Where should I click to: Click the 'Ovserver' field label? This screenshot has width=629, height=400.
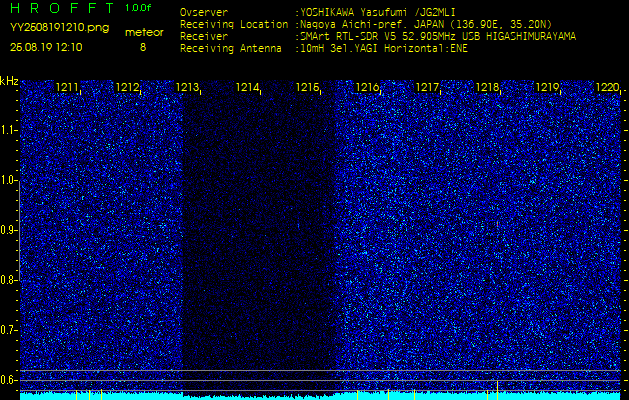pyautogui.click(x=204, y=12)
